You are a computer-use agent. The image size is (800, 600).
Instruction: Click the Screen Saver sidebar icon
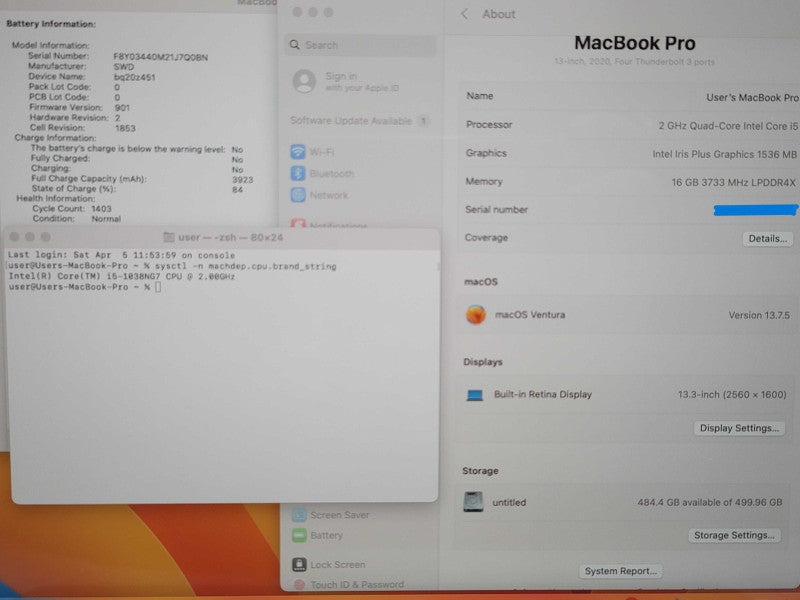(x=299, y=515)
